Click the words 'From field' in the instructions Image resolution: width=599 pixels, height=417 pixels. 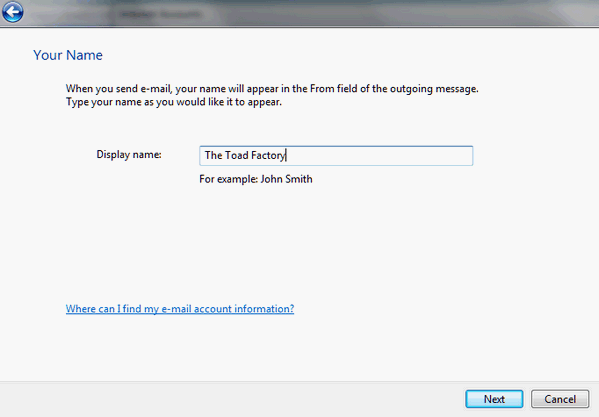333,89
